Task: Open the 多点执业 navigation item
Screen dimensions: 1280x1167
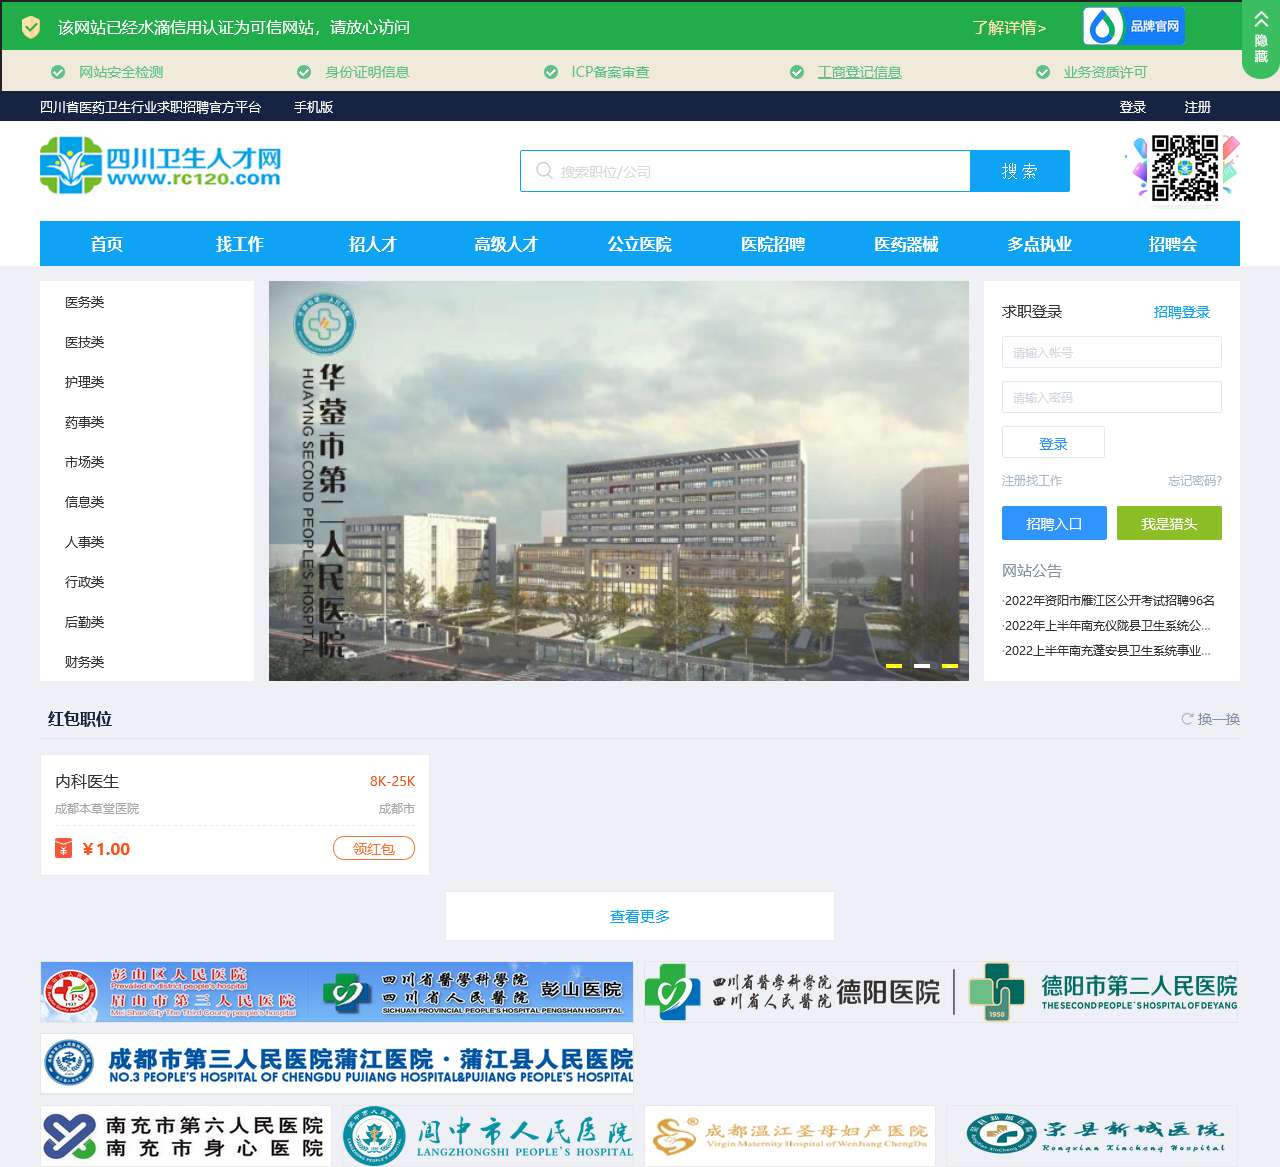Action: pyautogui.click(x=1040, y=244)
